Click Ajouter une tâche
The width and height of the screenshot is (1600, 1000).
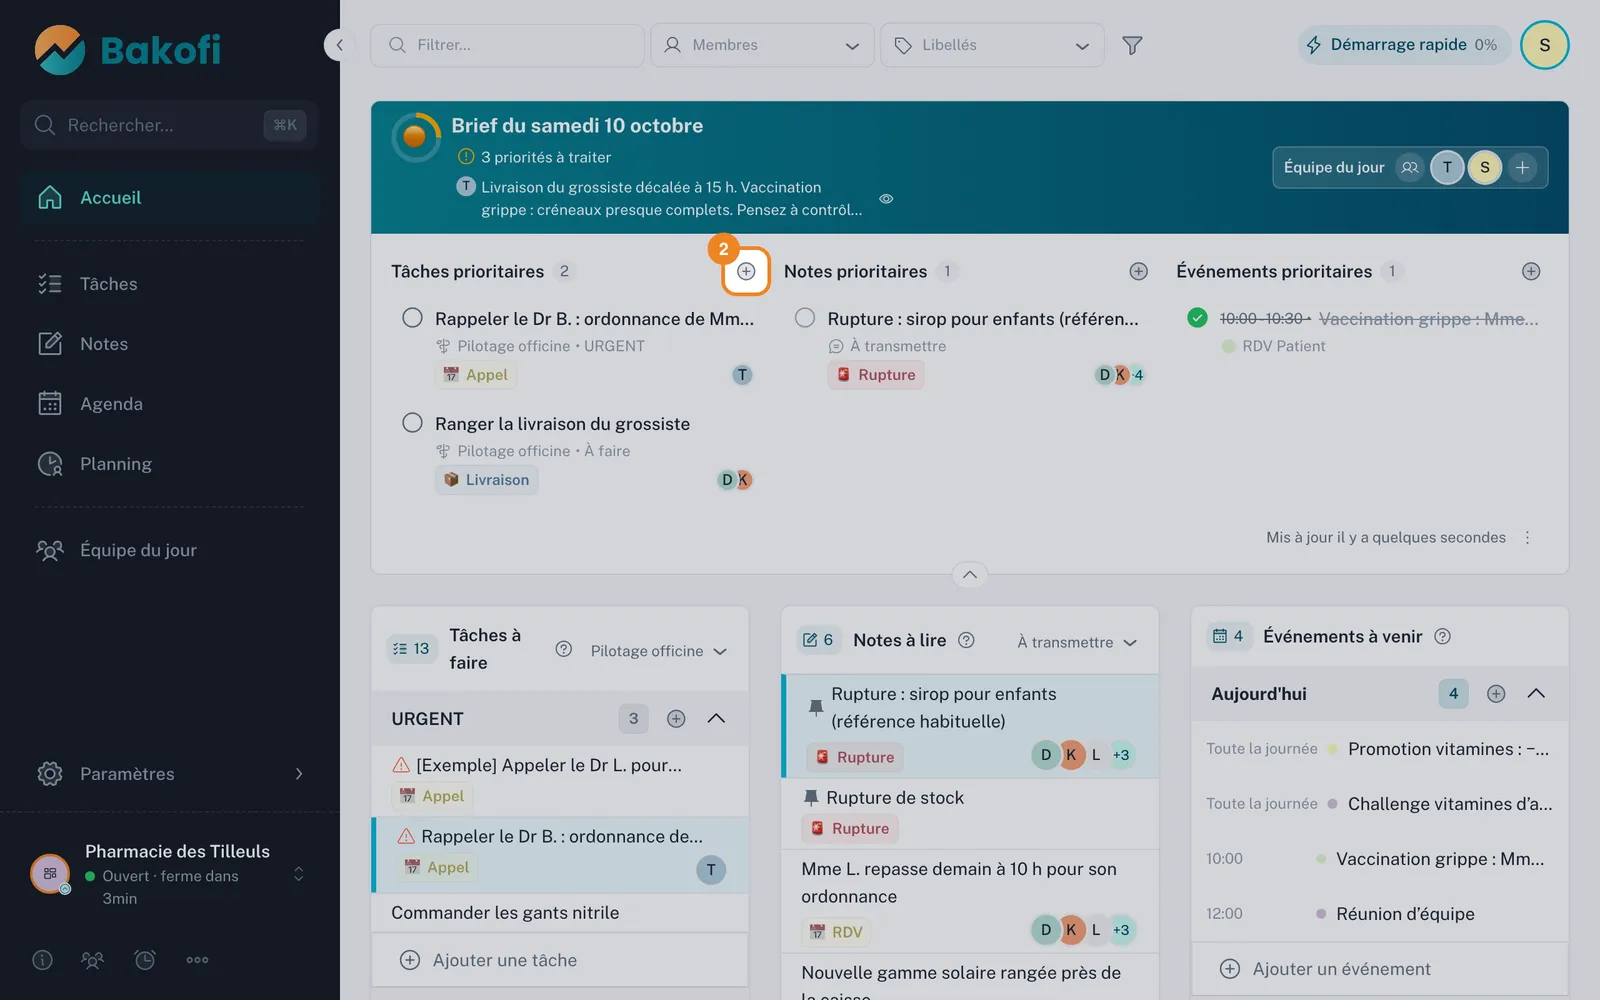coord(560,960)
